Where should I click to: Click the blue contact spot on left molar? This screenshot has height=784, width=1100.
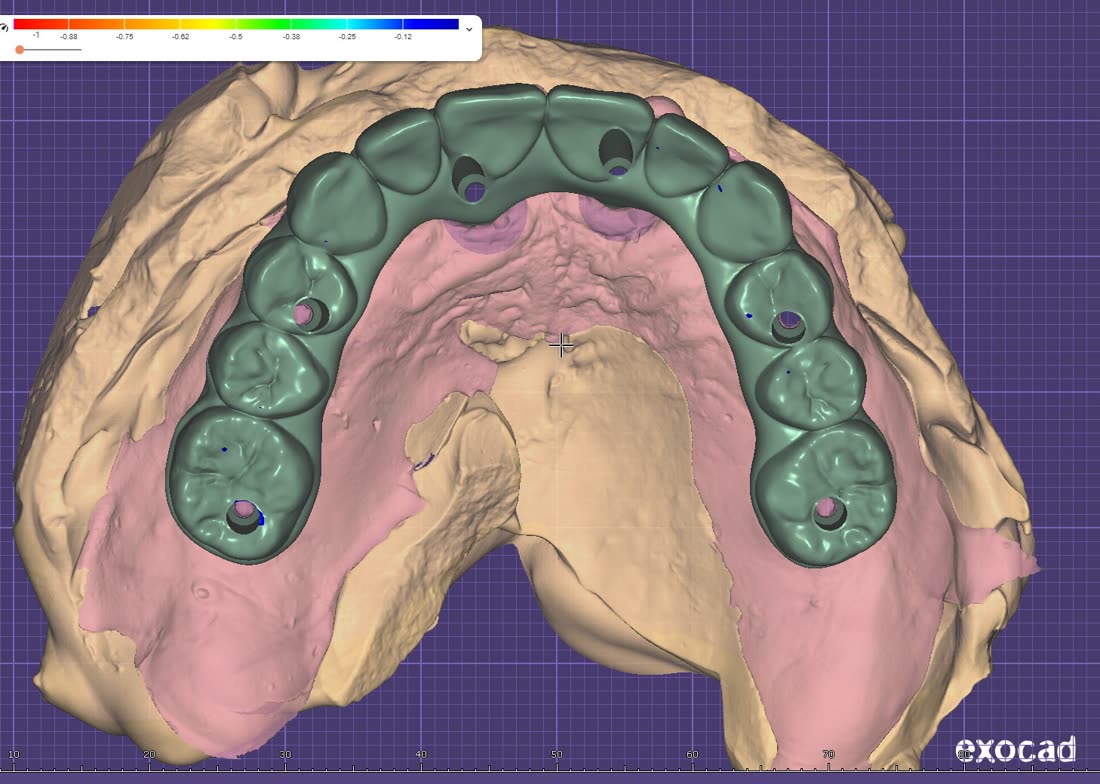coord(224,449)
